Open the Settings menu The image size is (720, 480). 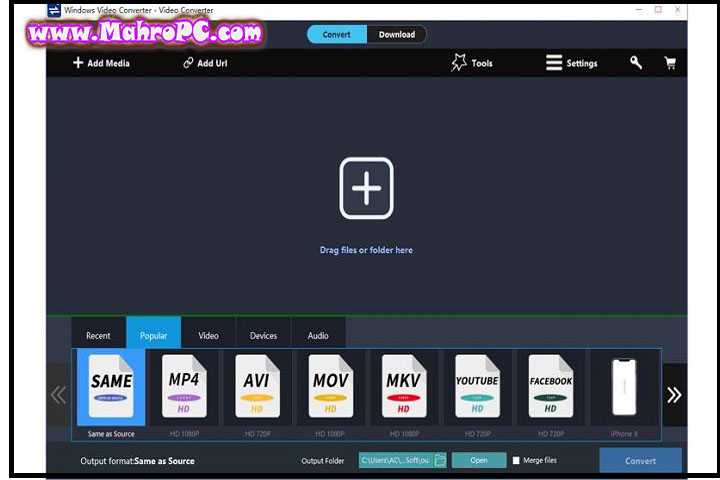point(572,63)
